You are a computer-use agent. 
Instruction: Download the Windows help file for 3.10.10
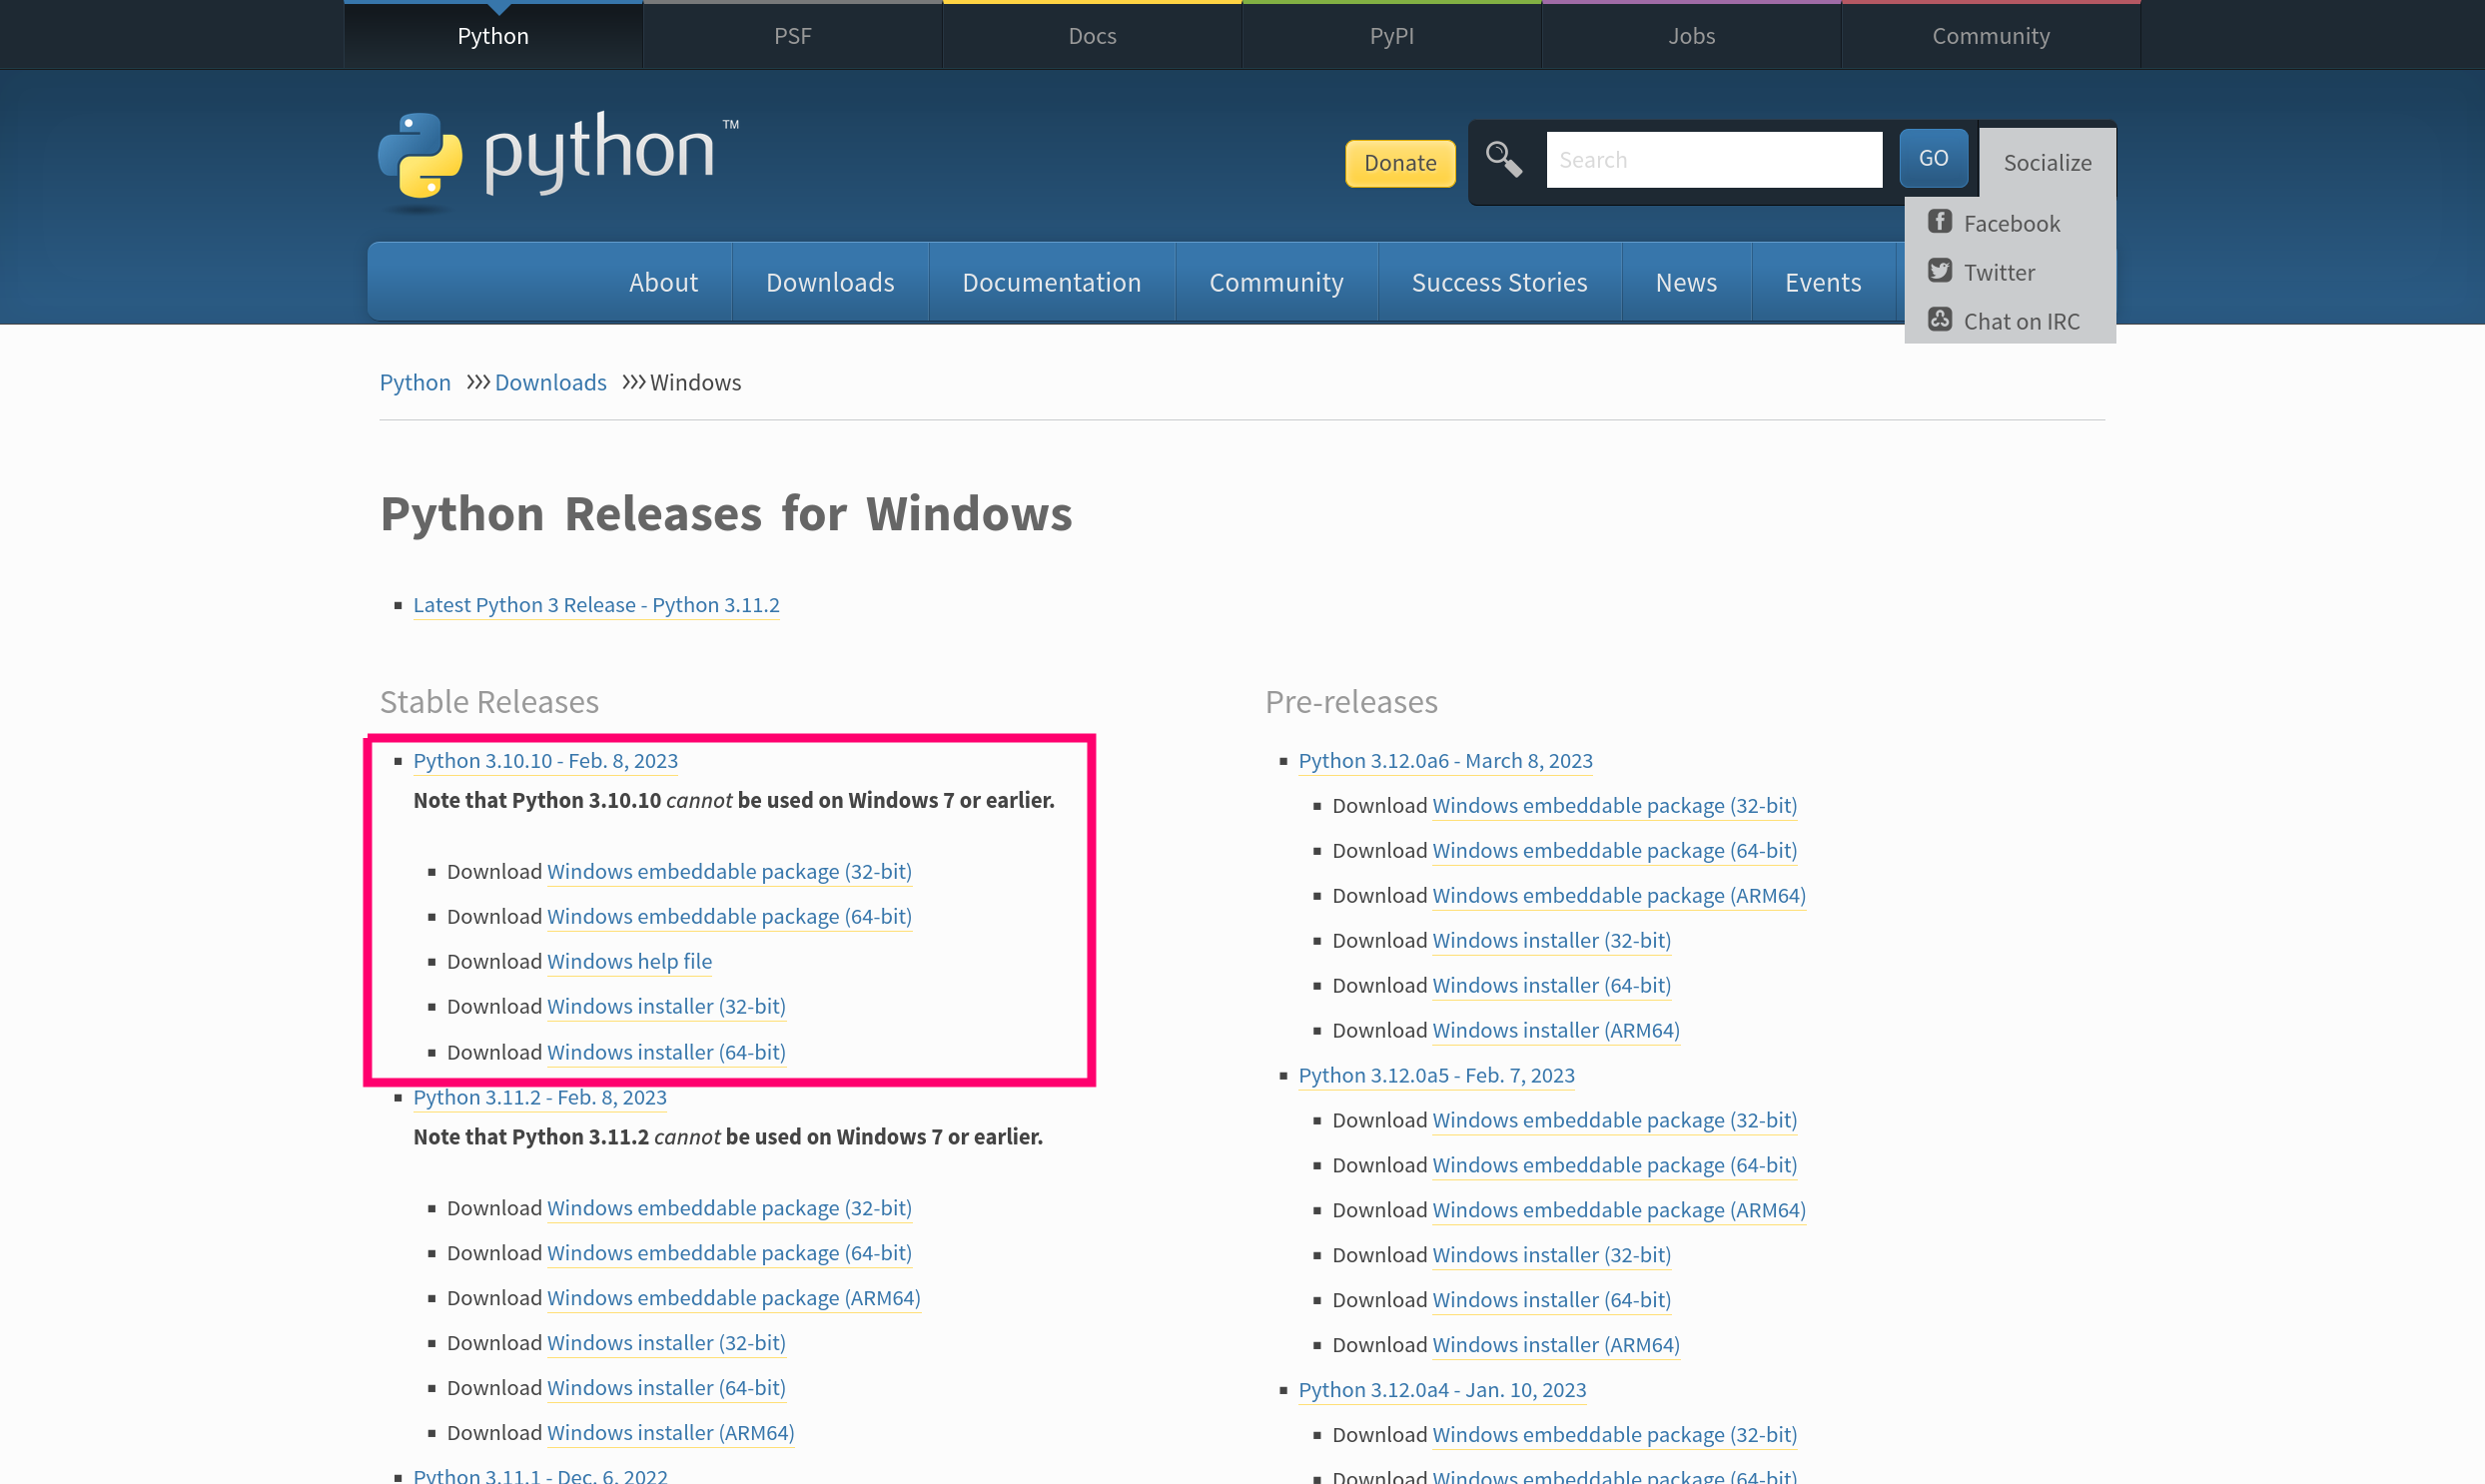tap(629, 961)
